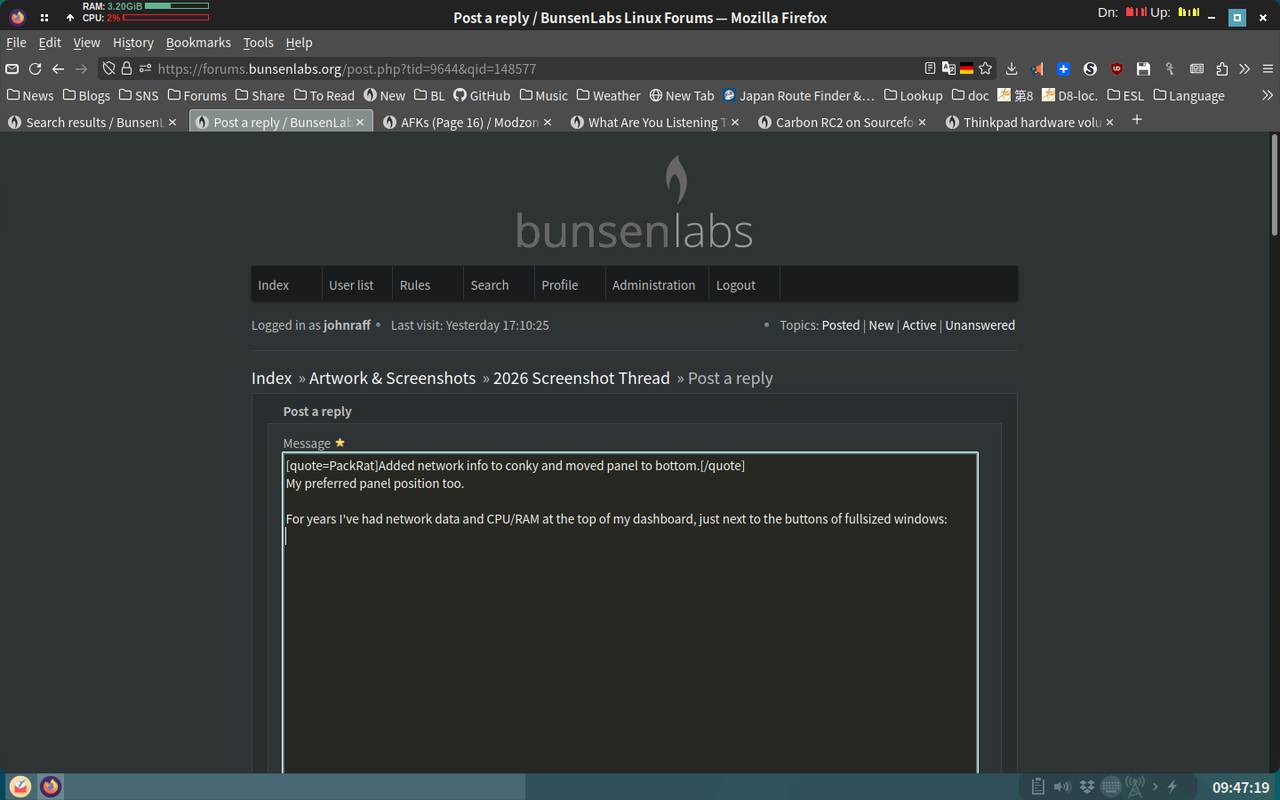Expand hidden bookmarks with the double chevron

click(x=1267, y=95)
